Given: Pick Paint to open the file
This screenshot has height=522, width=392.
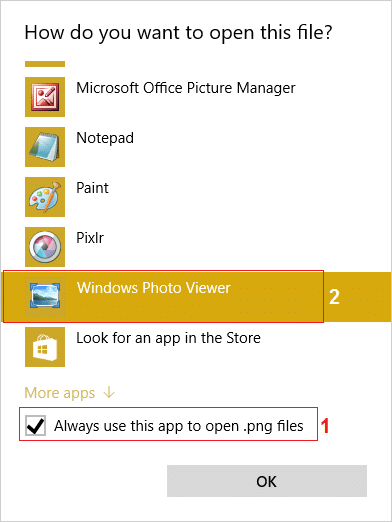Looking at the screenshot, I should point(92,188).
